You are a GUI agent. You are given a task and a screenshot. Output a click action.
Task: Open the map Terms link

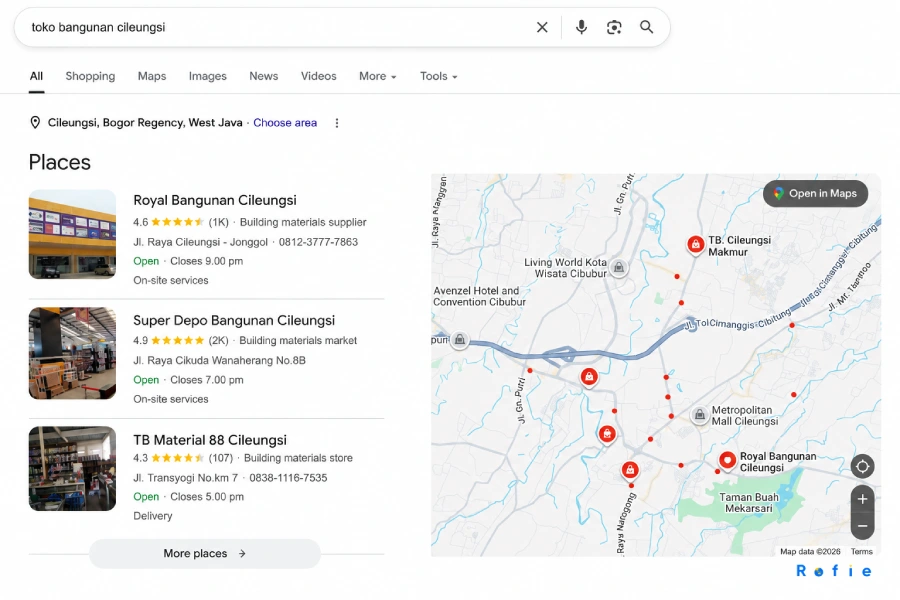point(862,551)
